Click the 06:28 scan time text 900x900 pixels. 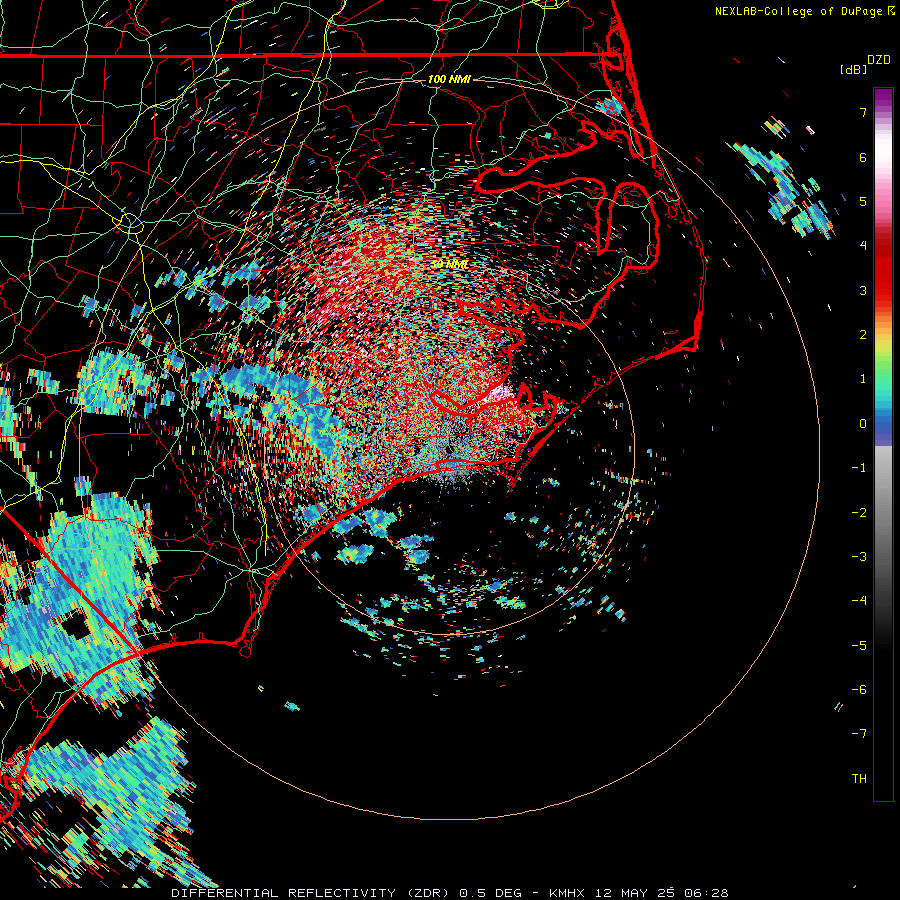click(x=708, y=893)
